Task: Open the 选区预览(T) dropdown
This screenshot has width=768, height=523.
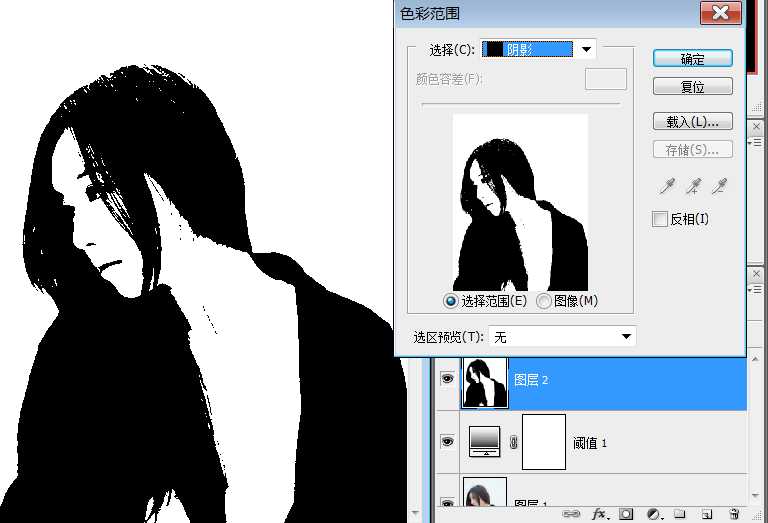Action: pyautogui.click(x=562, y=337)
